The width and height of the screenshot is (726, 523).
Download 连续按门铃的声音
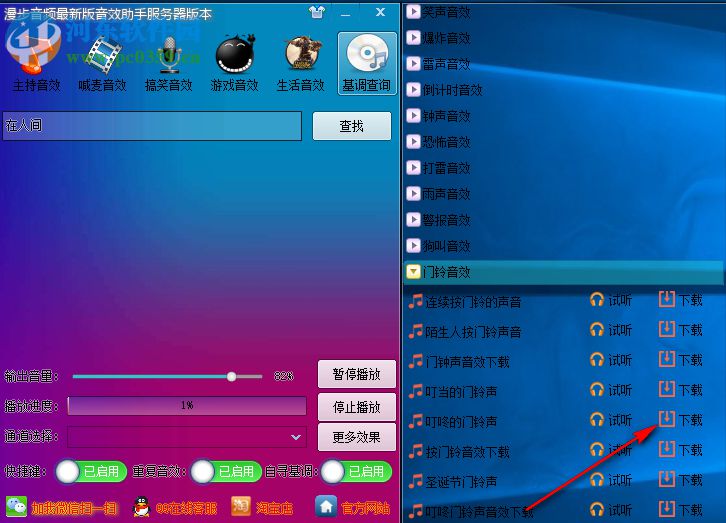point(681,300)
